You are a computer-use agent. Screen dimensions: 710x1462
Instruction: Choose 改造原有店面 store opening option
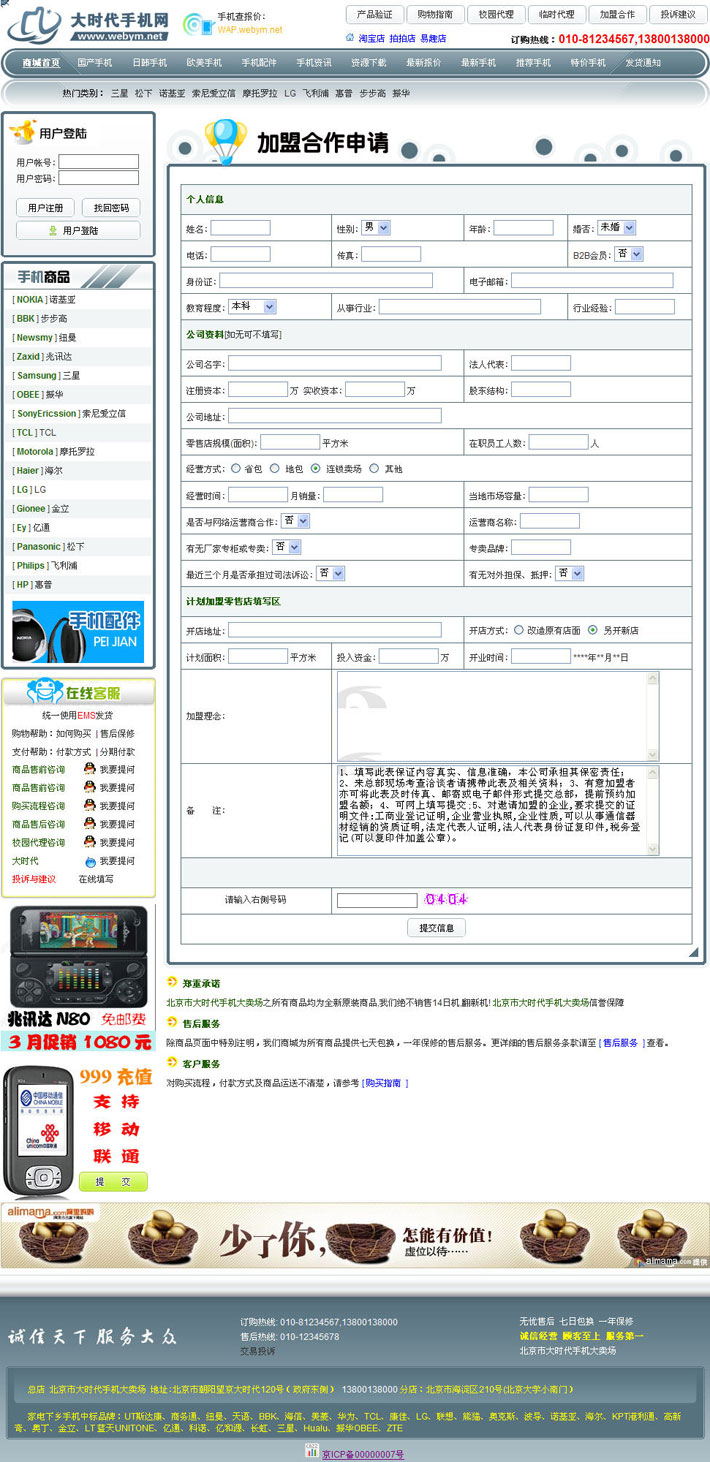(x=519, y=630)
